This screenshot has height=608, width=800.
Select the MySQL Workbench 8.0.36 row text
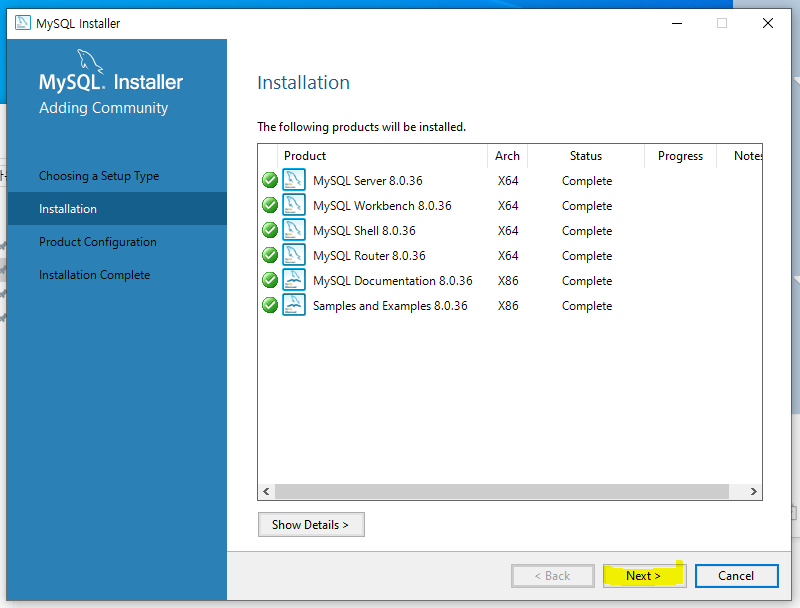[382, 206]
